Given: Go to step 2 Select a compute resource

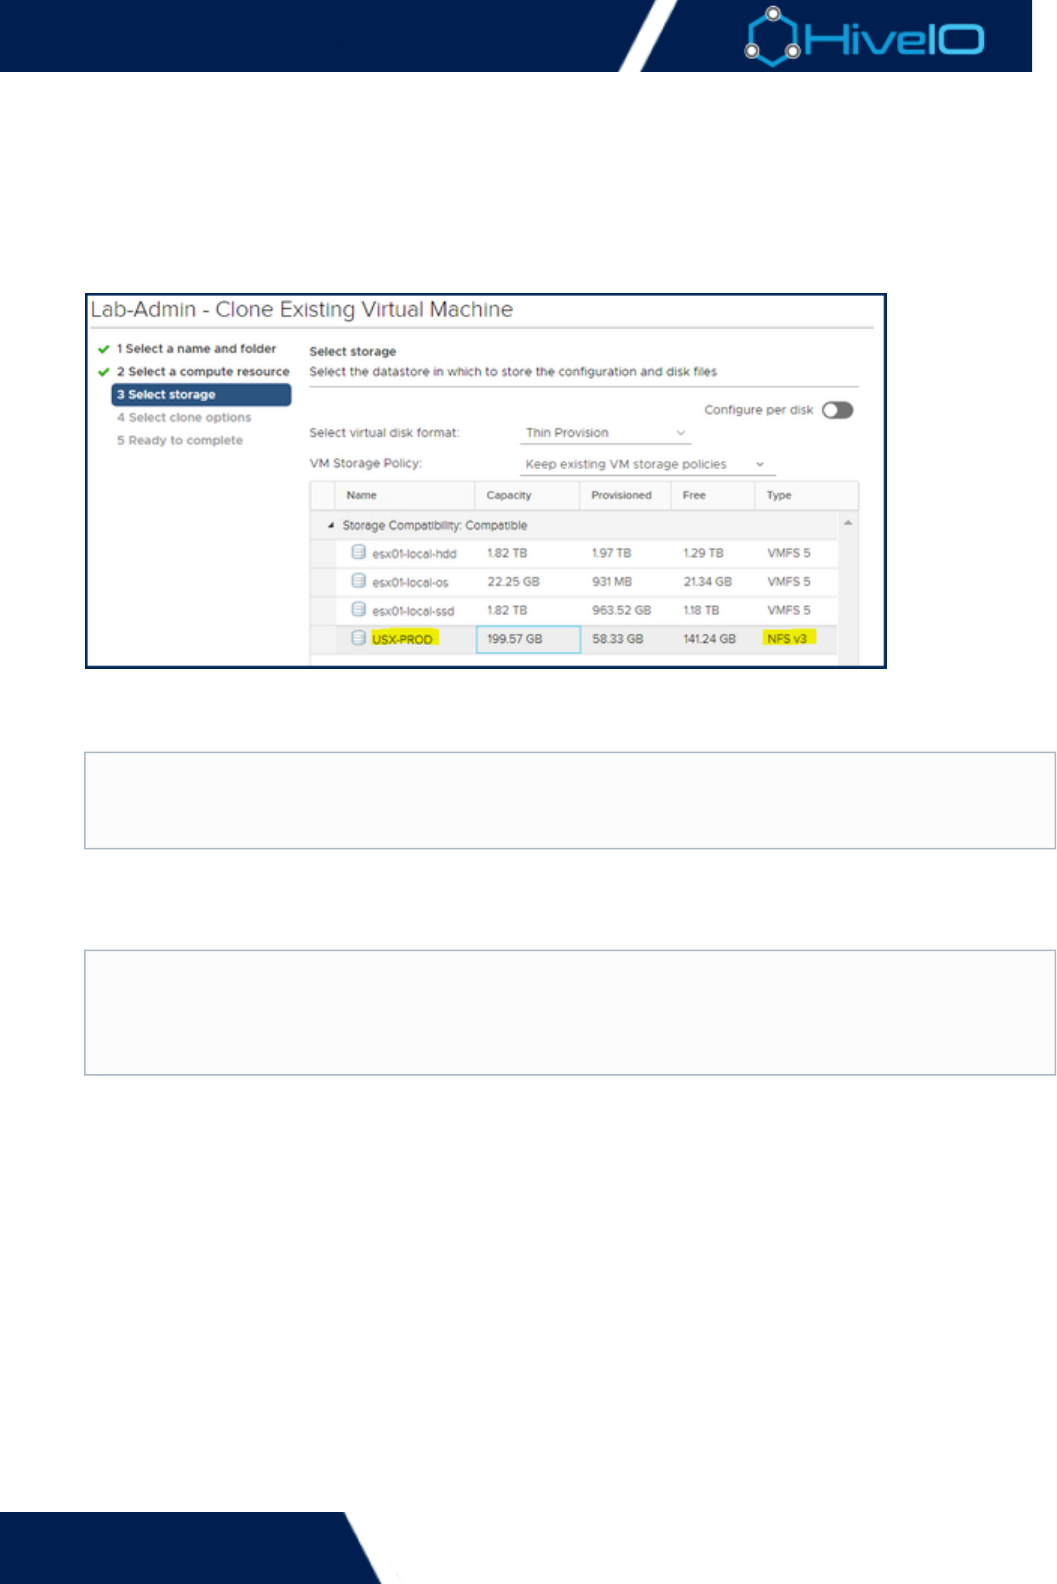Looking at the screenshot, I should 203,372.
